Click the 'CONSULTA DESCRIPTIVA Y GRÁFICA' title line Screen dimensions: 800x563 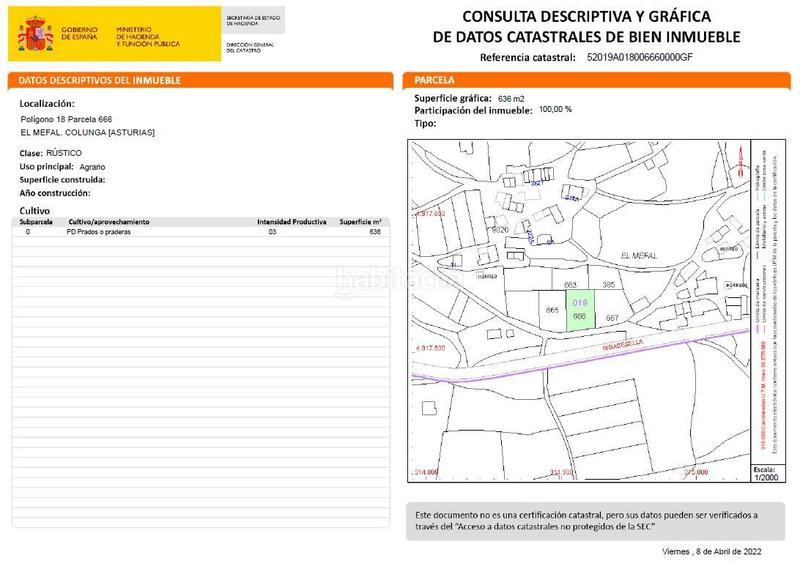(586, 17)
